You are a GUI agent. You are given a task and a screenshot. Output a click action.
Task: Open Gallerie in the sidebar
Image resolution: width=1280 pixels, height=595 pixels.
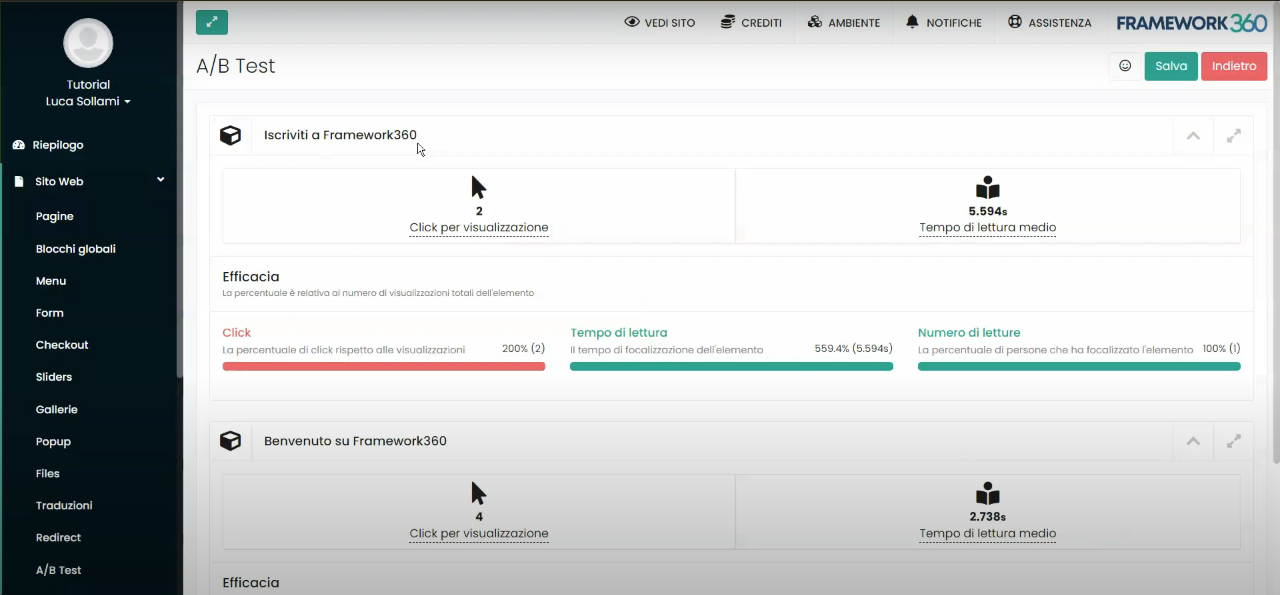(x=57, y=409)
